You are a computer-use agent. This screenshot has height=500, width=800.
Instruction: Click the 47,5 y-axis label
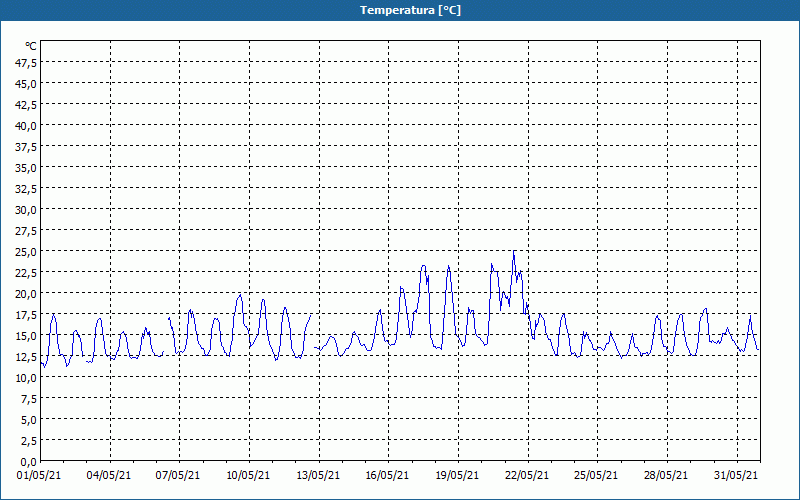coord(27,62)
